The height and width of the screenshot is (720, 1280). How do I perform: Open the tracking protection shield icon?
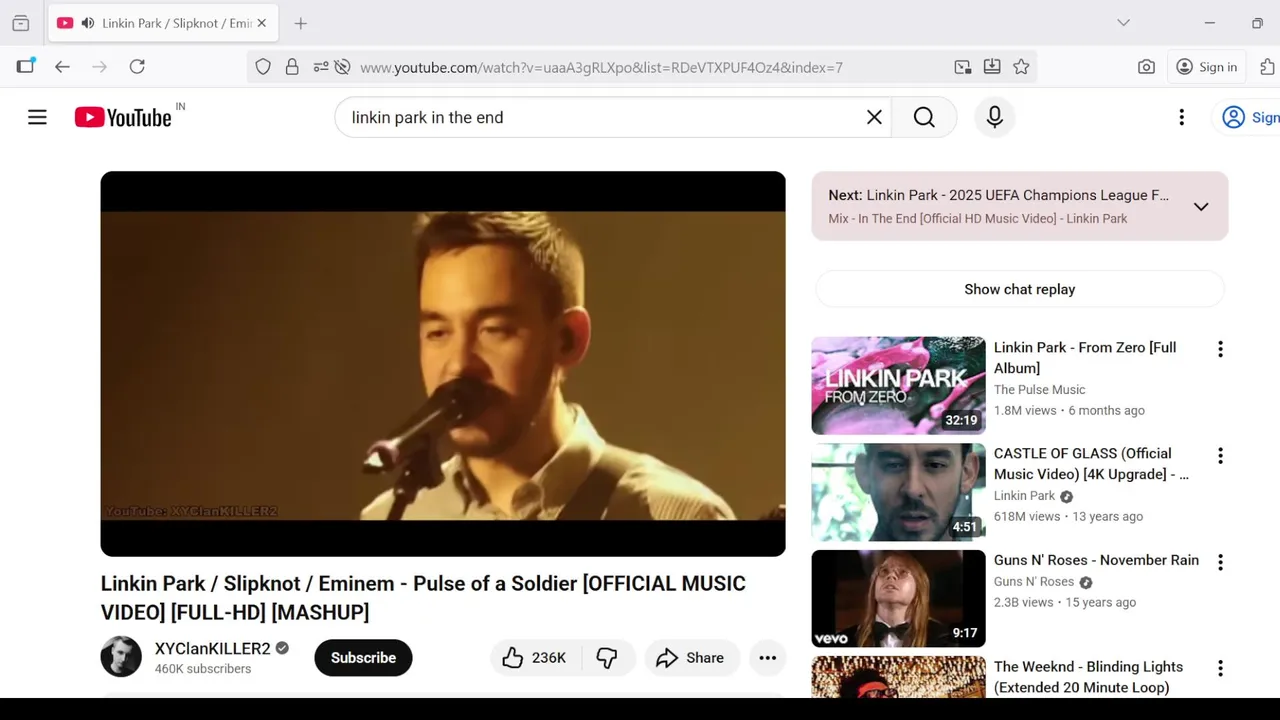[263, 67]
